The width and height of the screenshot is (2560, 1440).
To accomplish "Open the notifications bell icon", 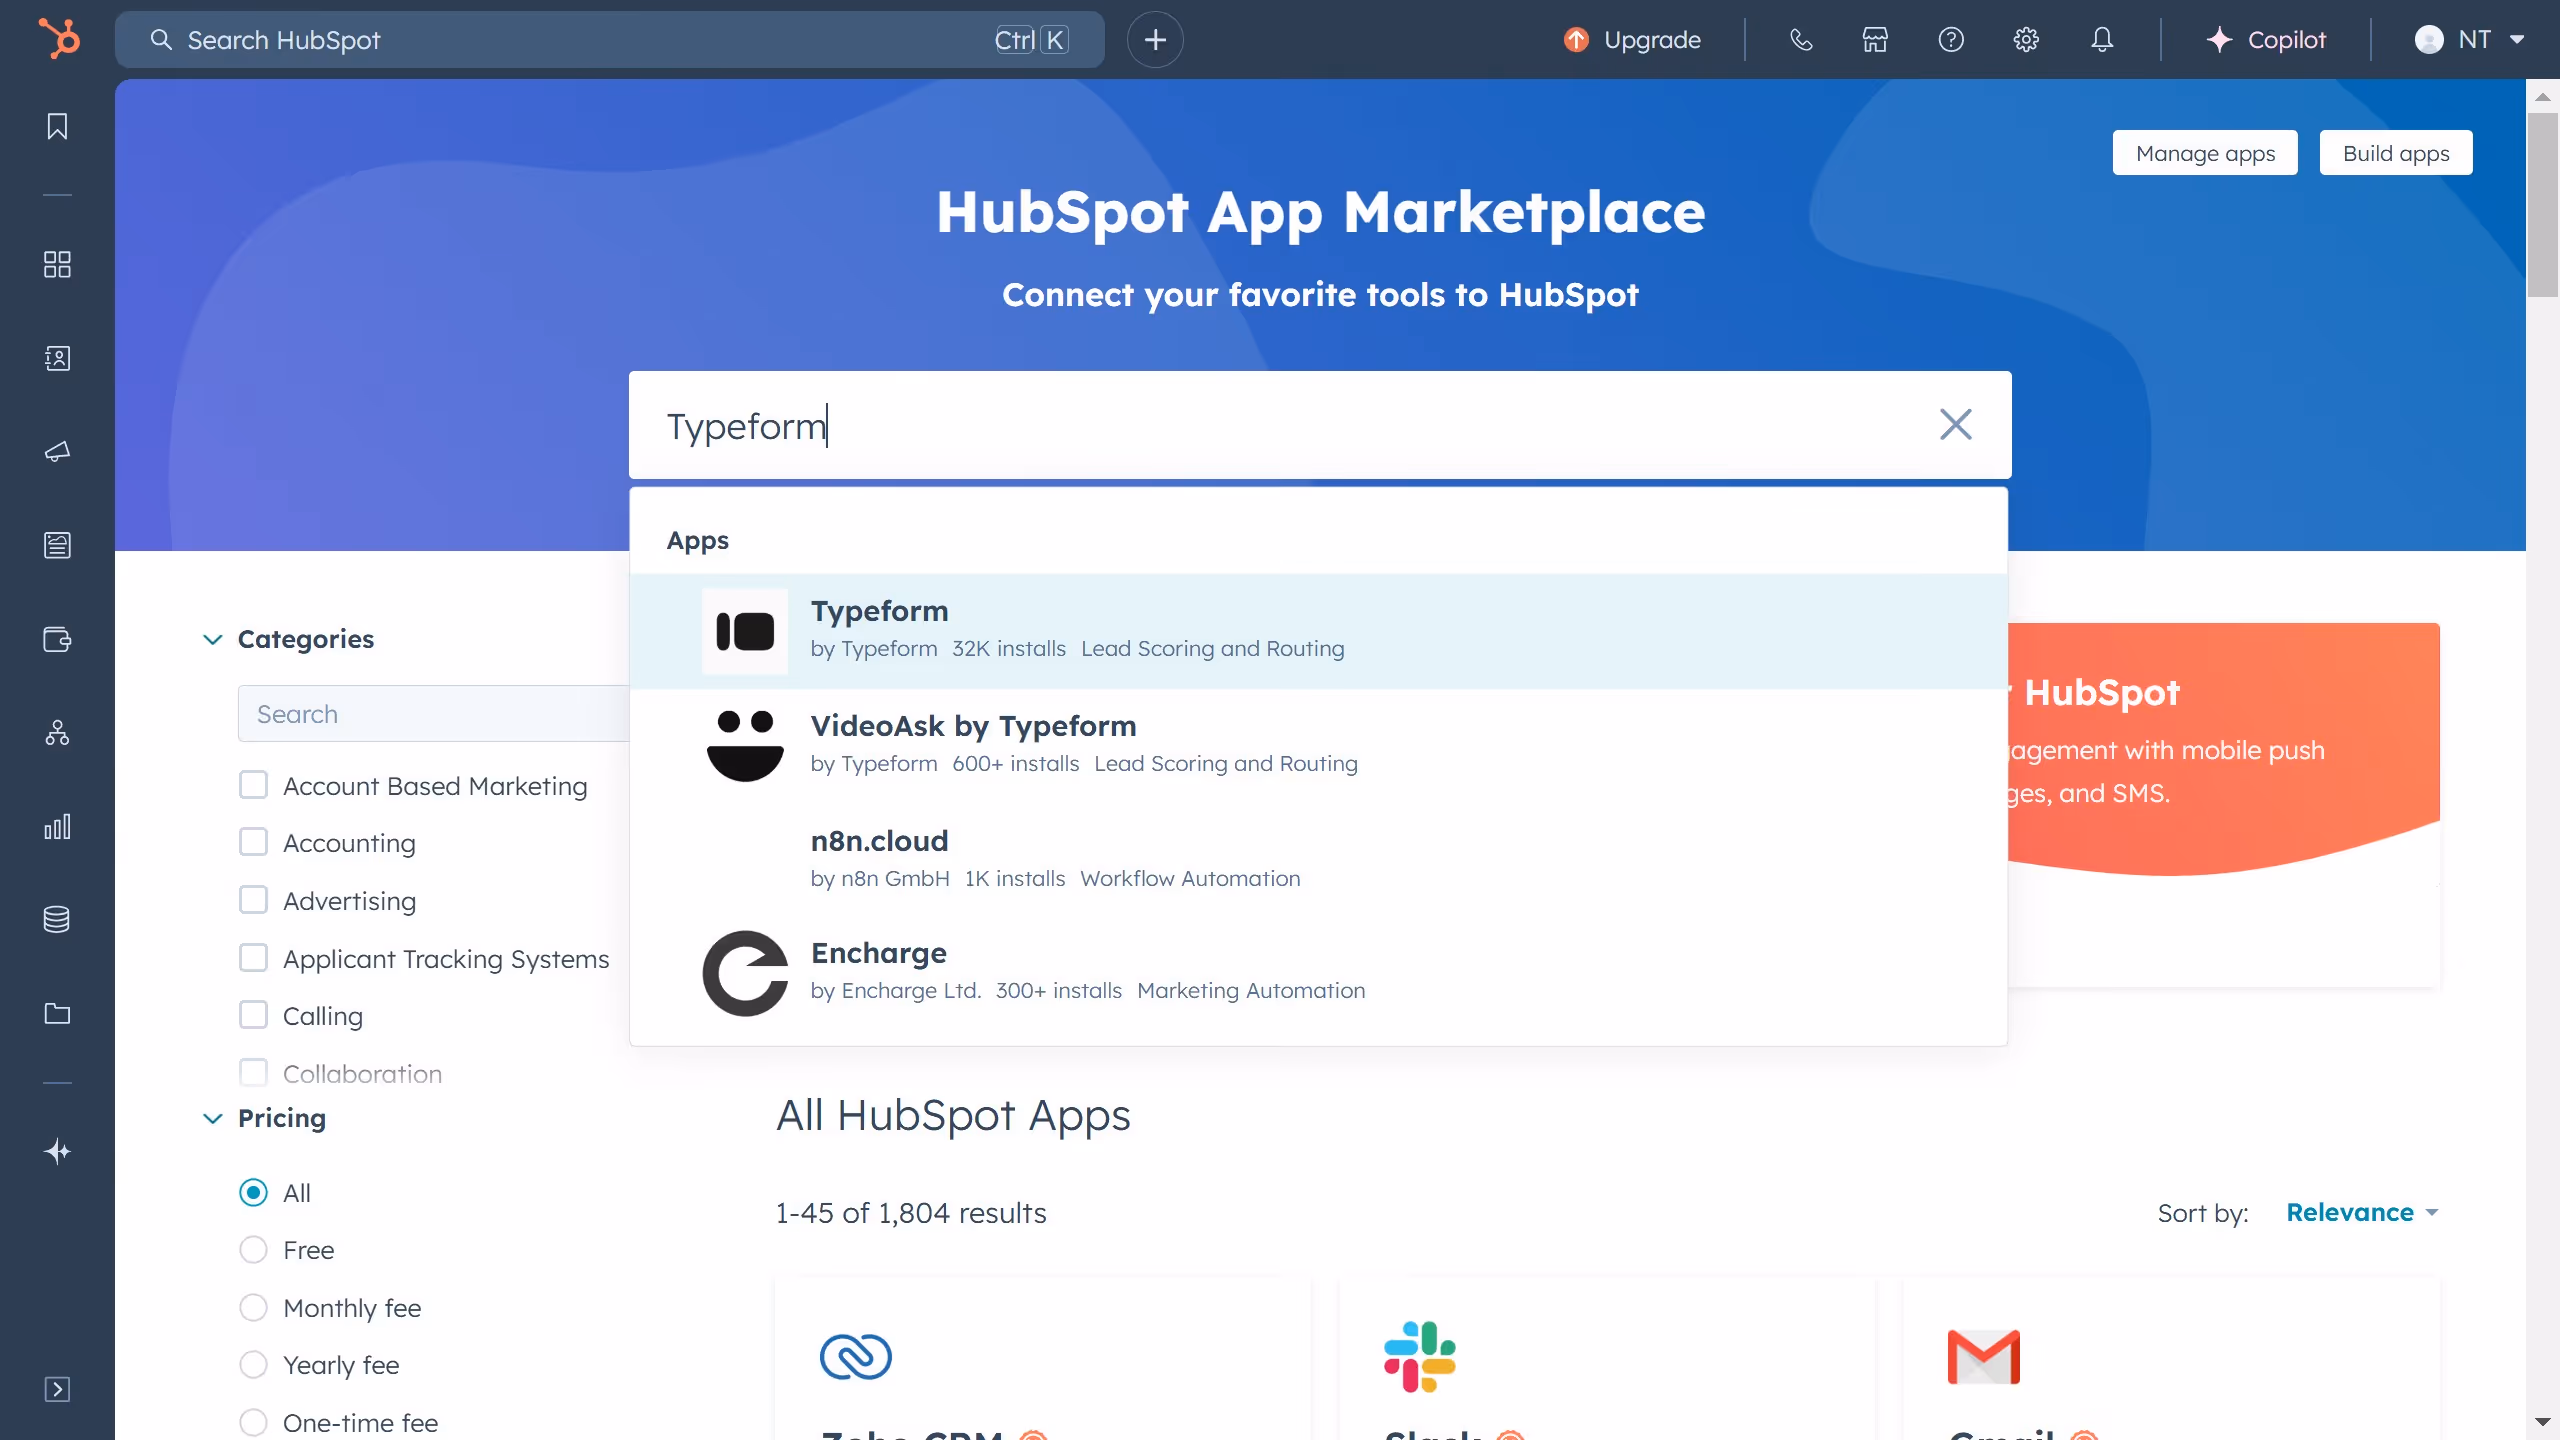I will click(x=2101, y=40).
